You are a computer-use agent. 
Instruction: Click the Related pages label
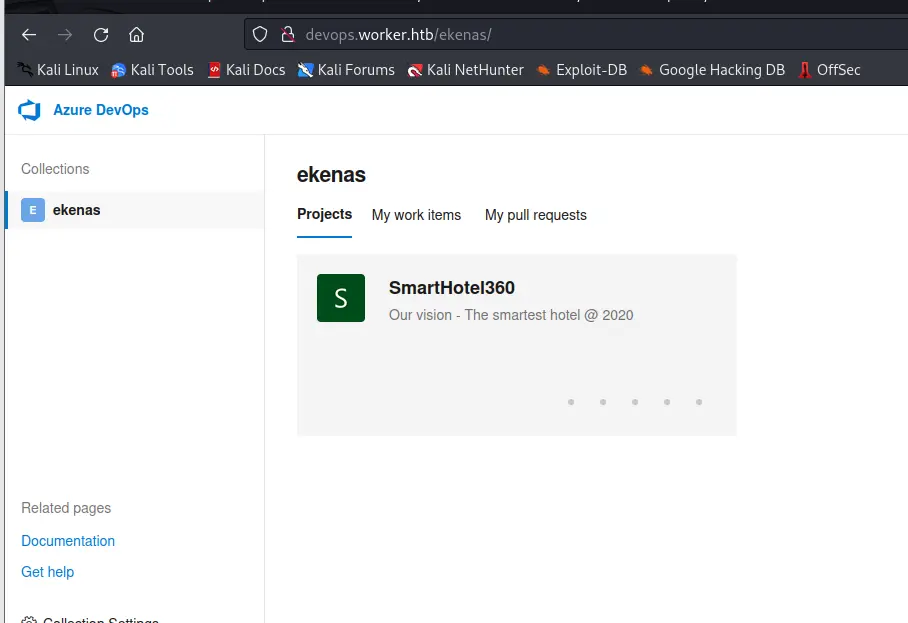pos(66,508)
